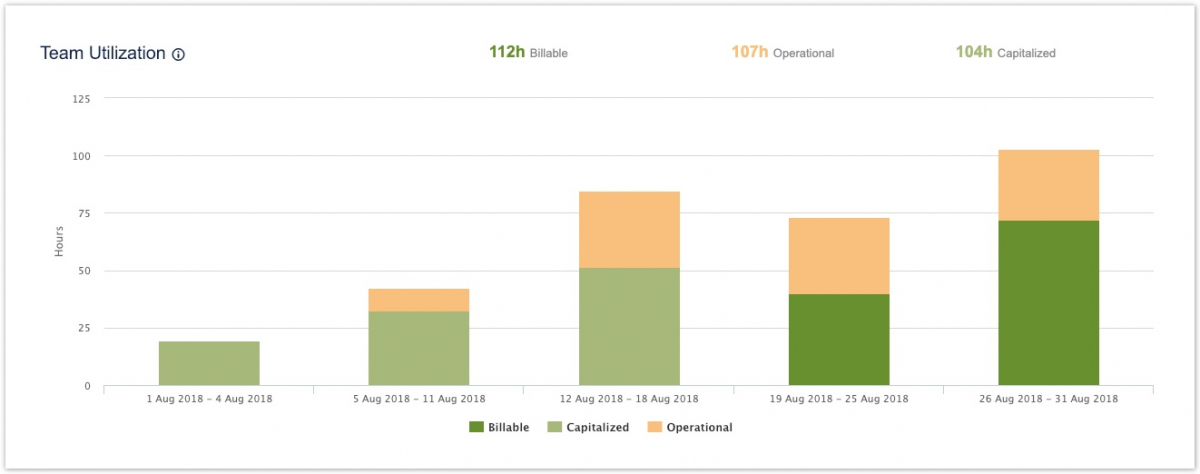1200x474 pixels.
Task: Select the 107h Operational summary total
Action: click(x=782, y=52)
